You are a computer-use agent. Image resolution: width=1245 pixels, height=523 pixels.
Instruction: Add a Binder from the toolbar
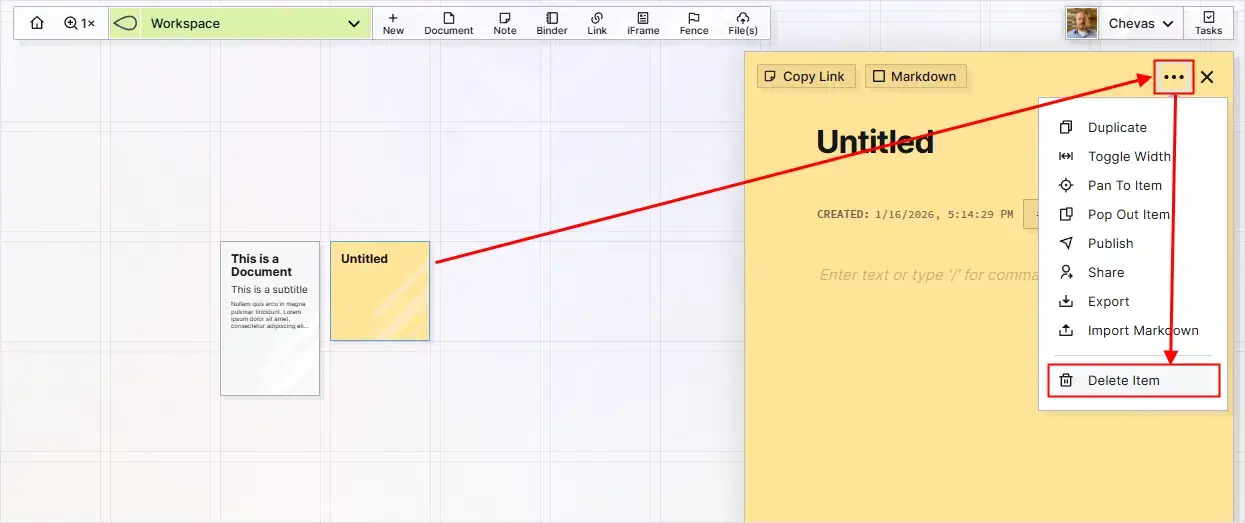pos(552,23)
